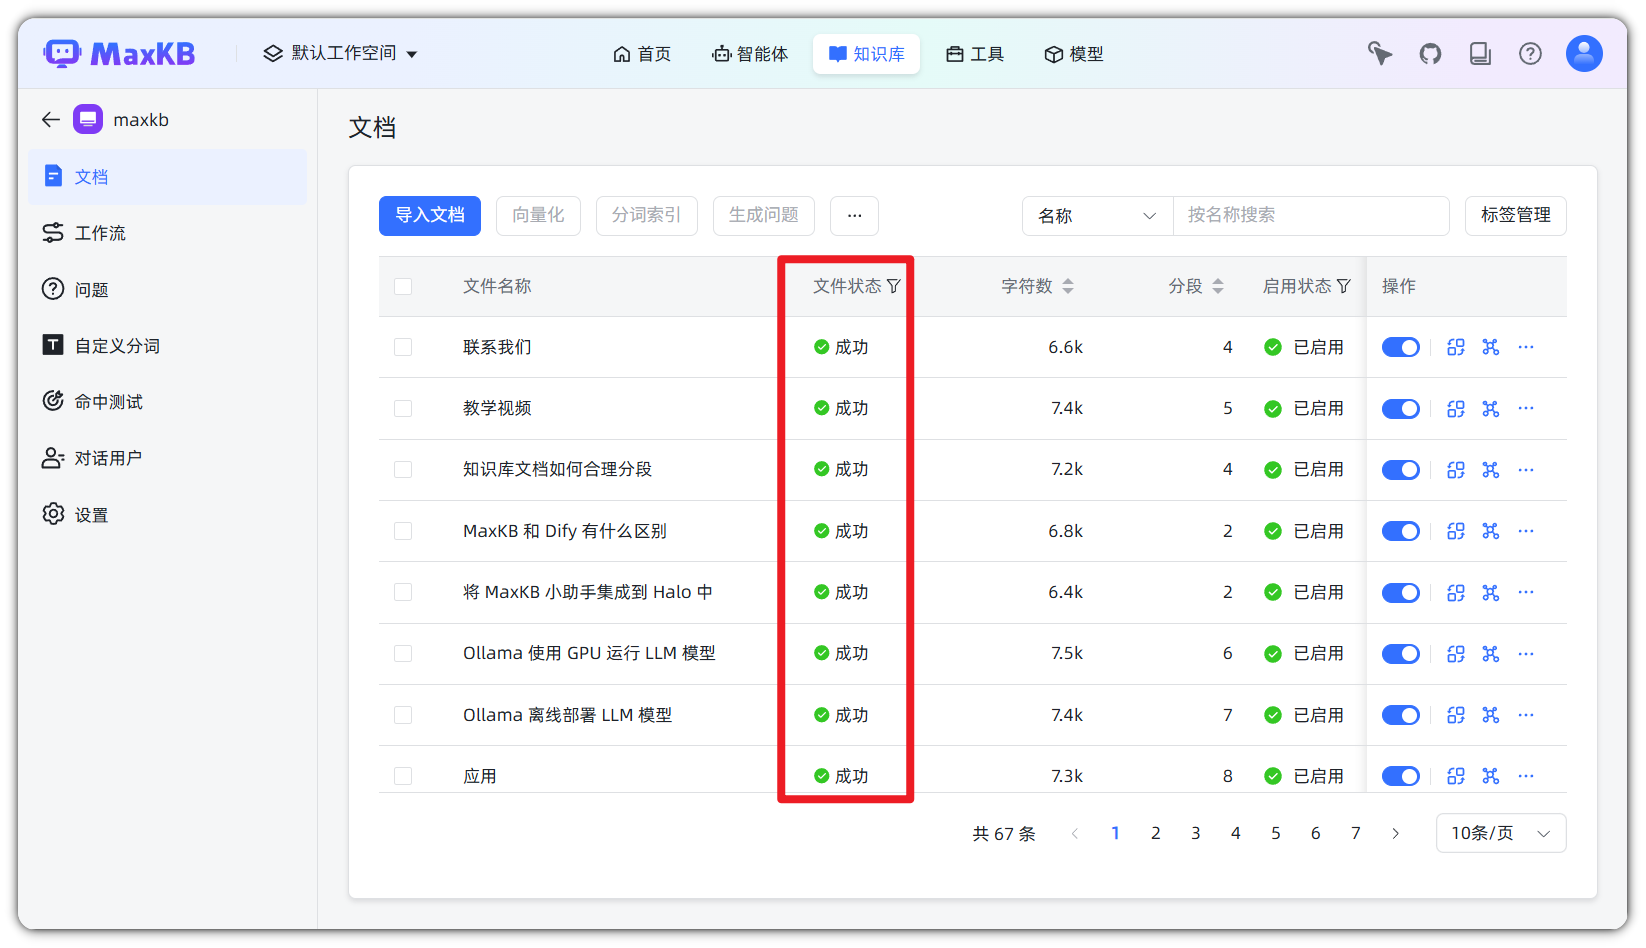Open the help question mark icon
Viewport: 1646px width, 948px height.
pyautogui.click(x=1530, y=54)
